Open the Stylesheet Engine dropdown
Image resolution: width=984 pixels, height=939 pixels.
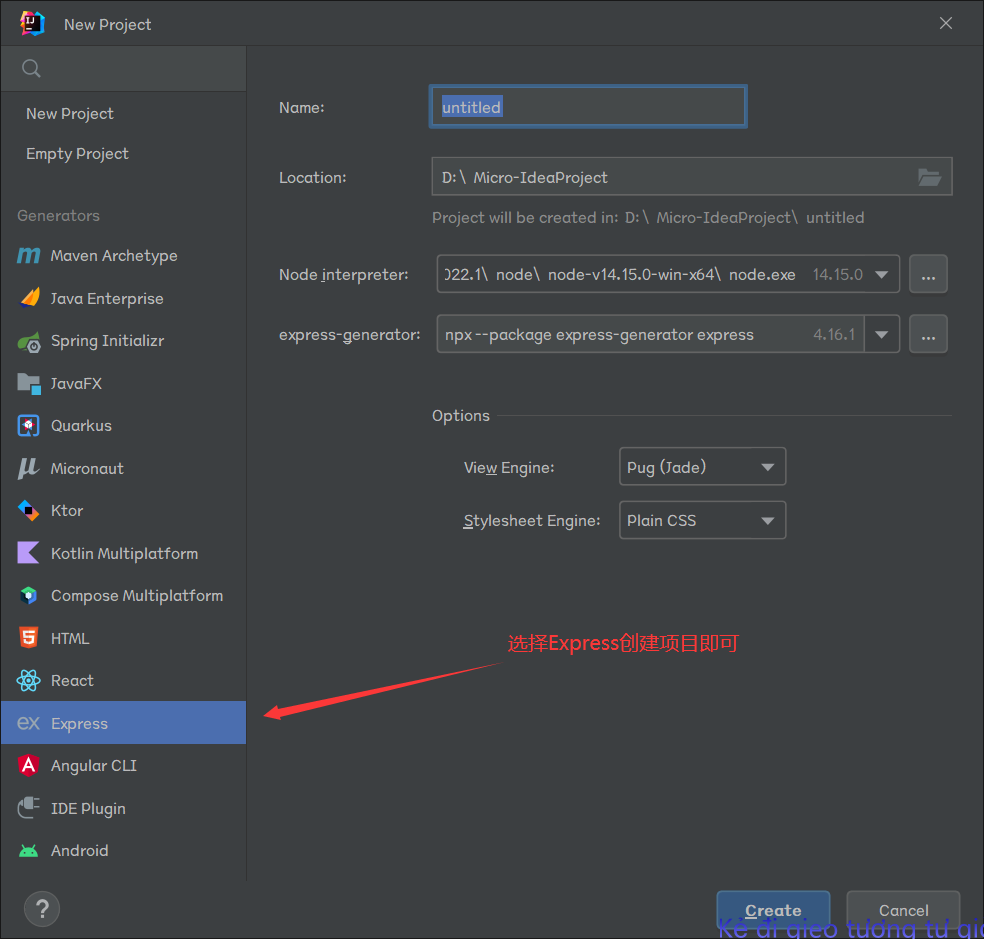click(x=702, y=520)
